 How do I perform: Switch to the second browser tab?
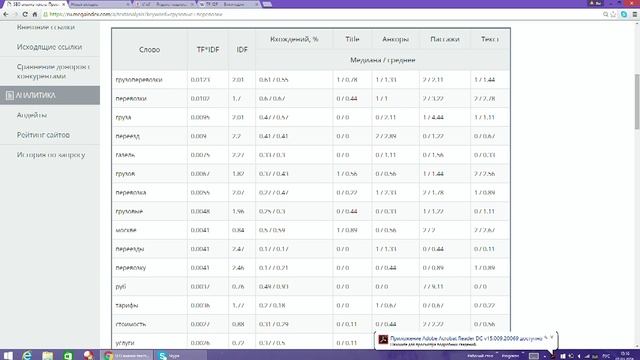tap(100, 4)
